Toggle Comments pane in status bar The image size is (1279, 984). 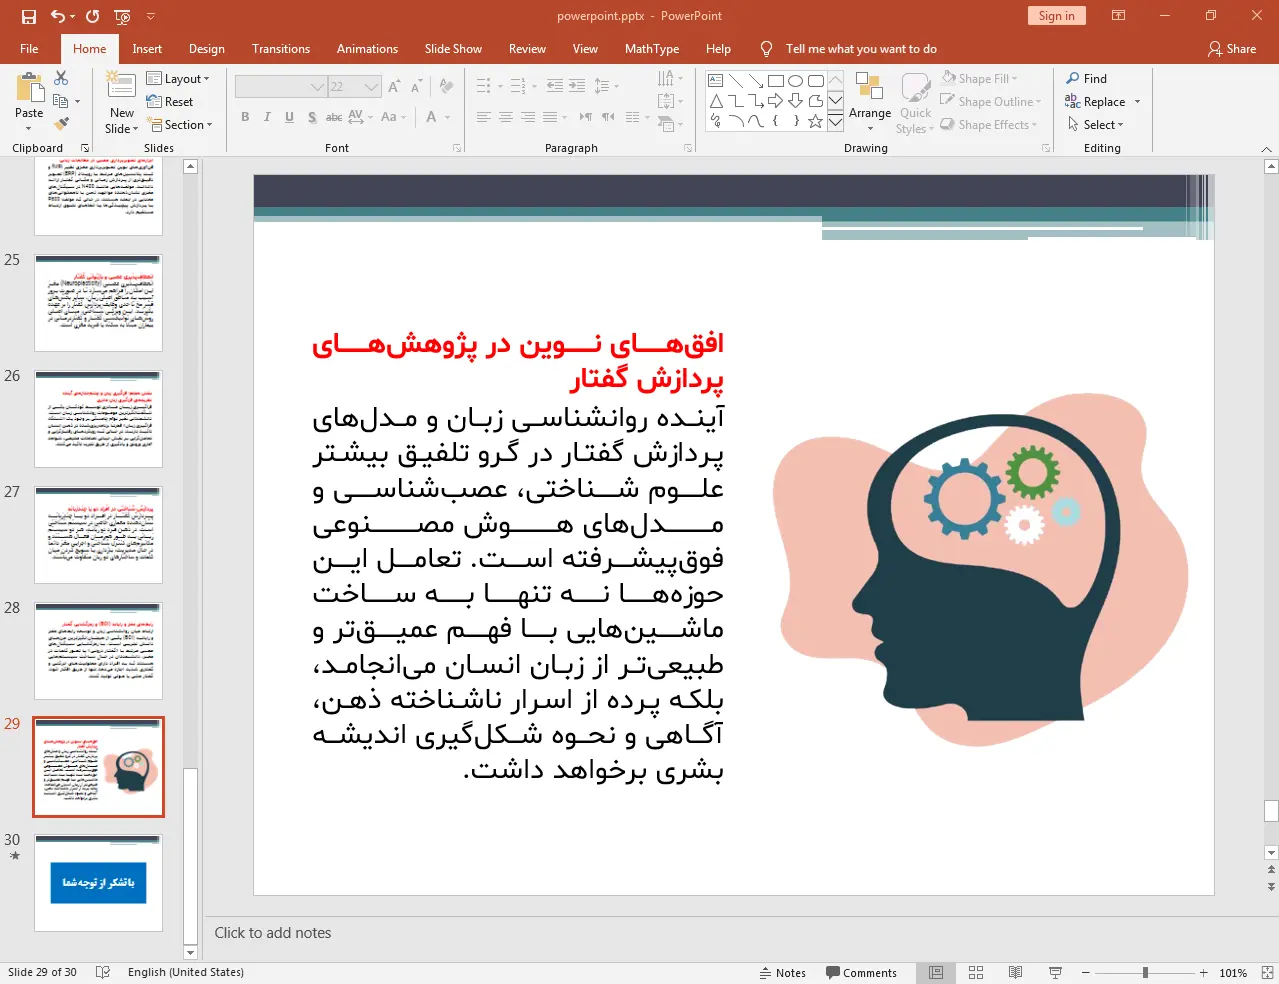point(861,972)
